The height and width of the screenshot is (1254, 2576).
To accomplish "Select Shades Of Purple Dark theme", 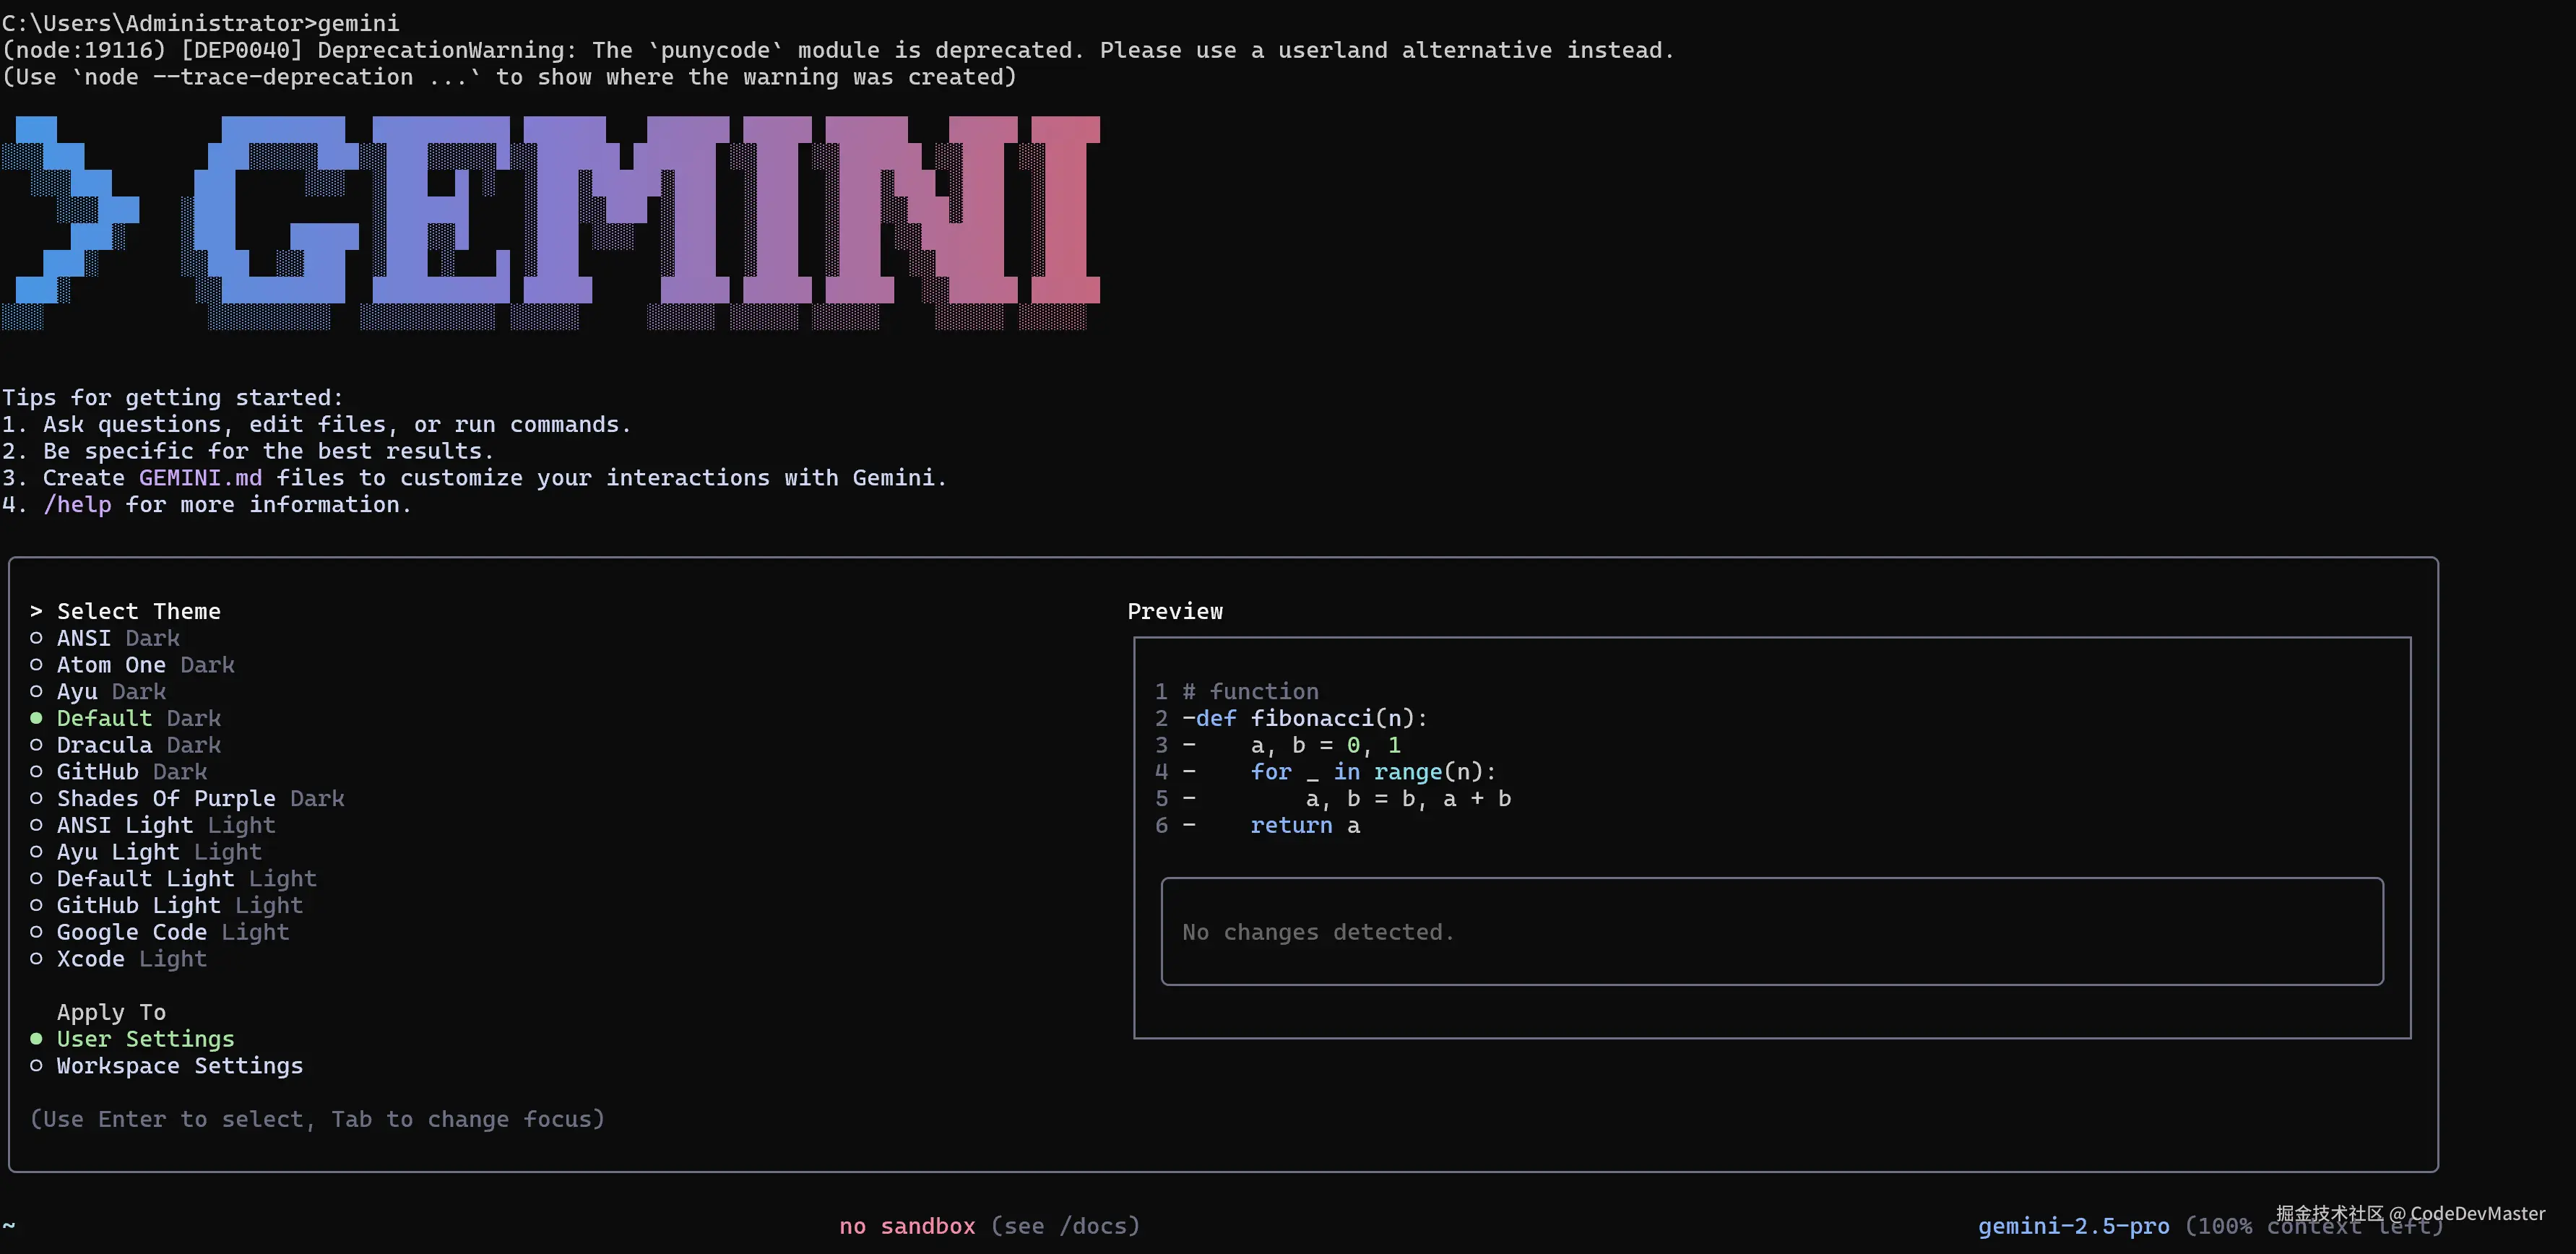I will point(187,799).
